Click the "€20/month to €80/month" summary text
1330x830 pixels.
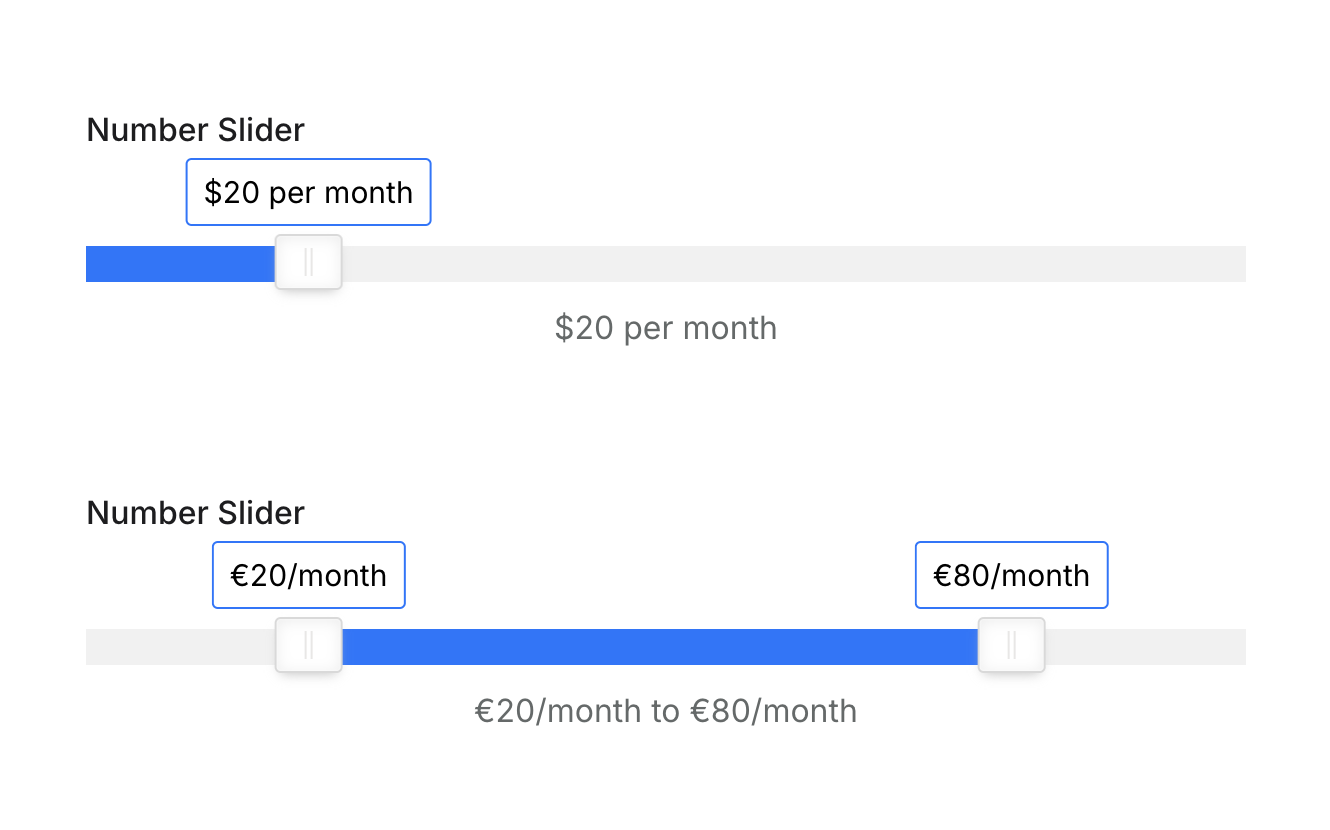[x=666, y=711]
